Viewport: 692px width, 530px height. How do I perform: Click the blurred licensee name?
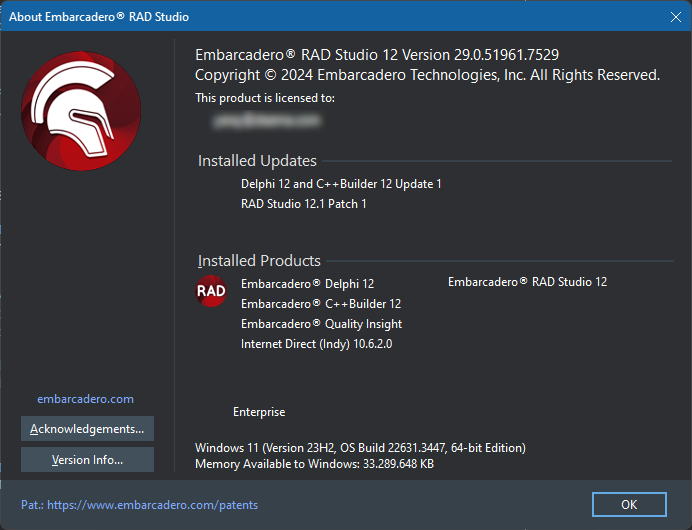point(267,120)
